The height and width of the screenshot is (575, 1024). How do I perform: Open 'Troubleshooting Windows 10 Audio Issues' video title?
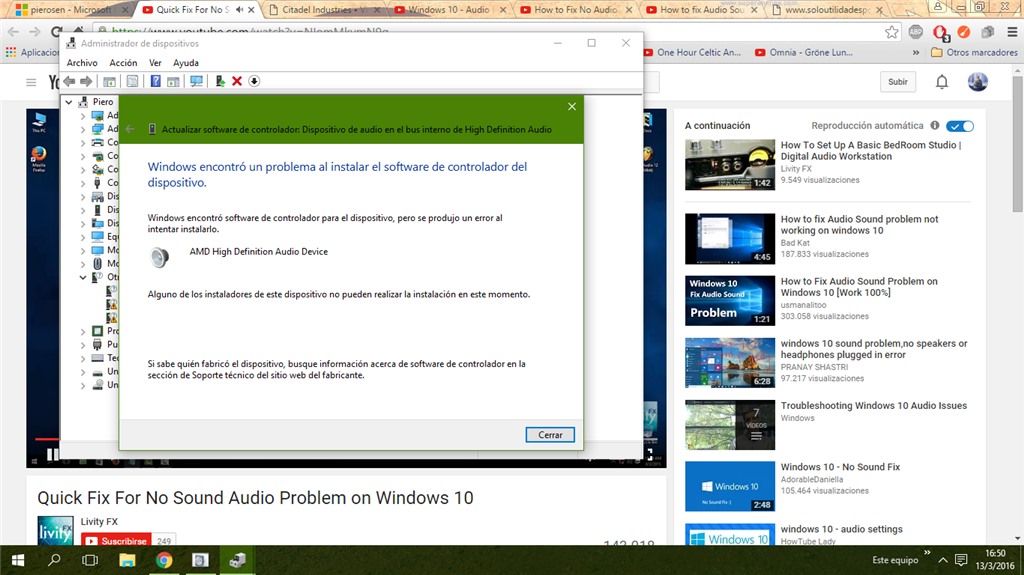874,406
